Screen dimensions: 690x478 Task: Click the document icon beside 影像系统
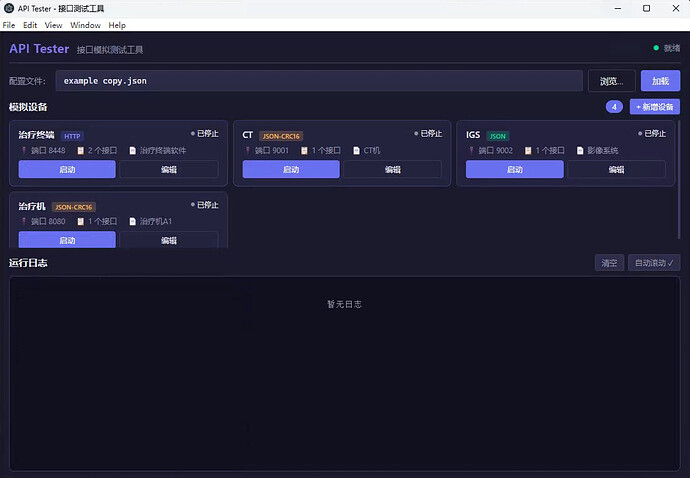point(580,151)
